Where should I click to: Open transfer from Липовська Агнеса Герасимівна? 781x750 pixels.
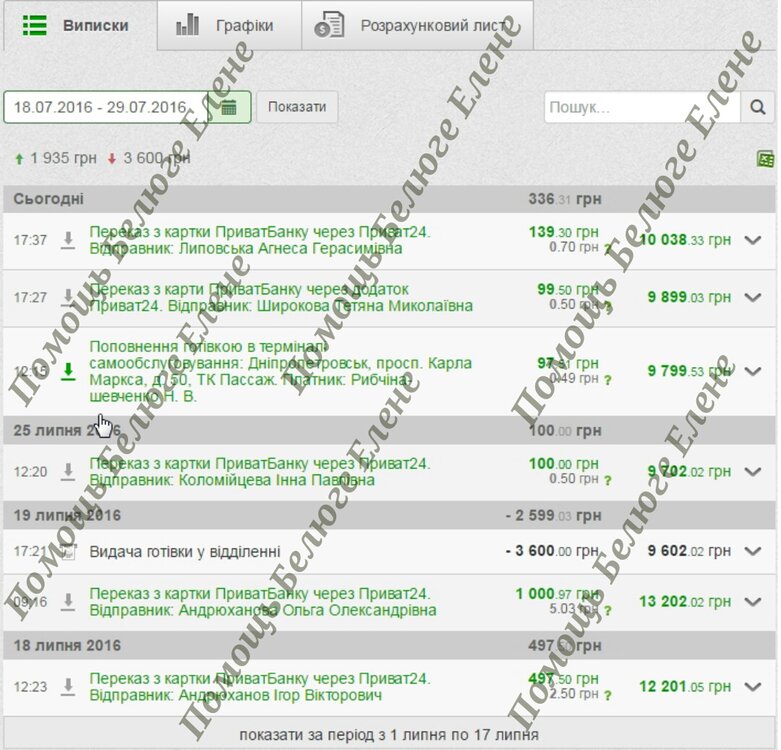tap(260, 240)
